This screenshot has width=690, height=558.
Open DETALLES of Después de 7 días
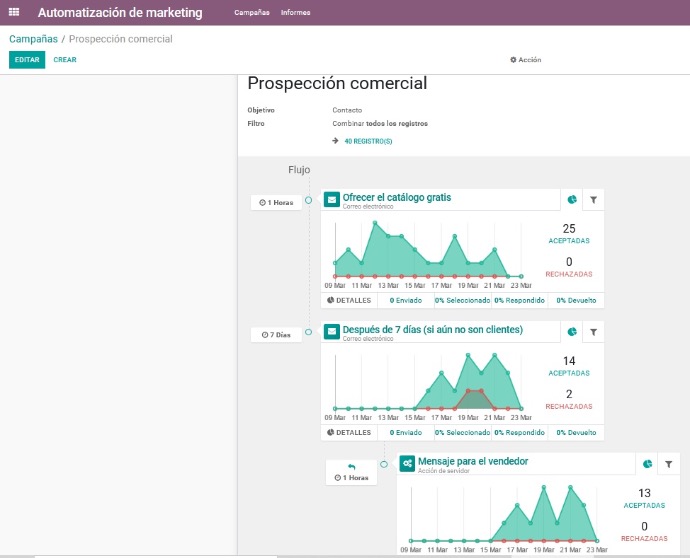[349, 433]
